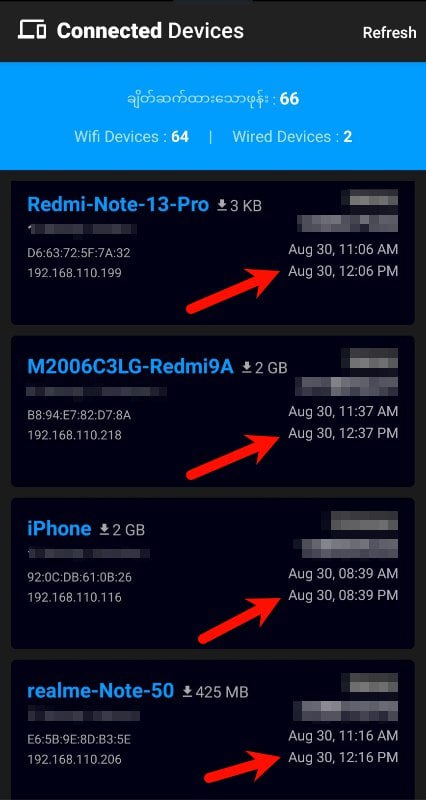Tap the download icon beside iPhone
Screen dimensions: 426x800
(104, 530)
